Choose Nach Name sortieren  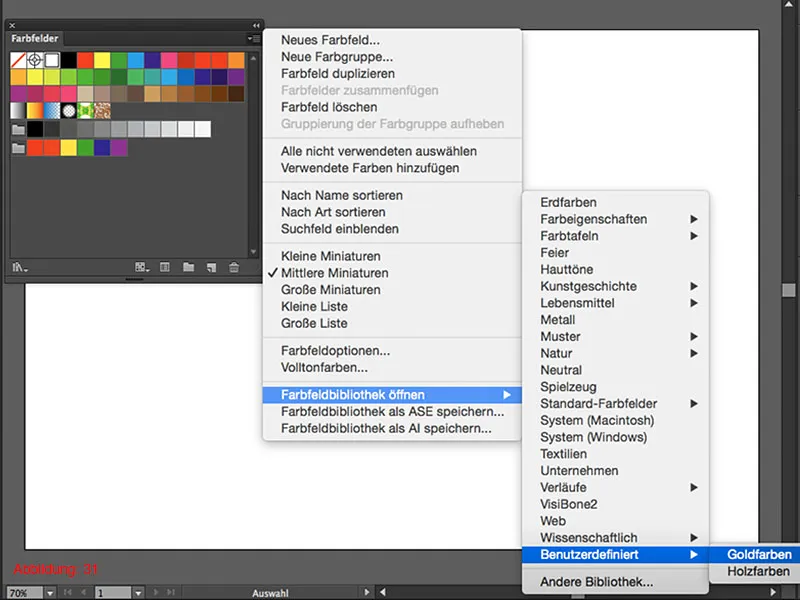tap(392, 195)
